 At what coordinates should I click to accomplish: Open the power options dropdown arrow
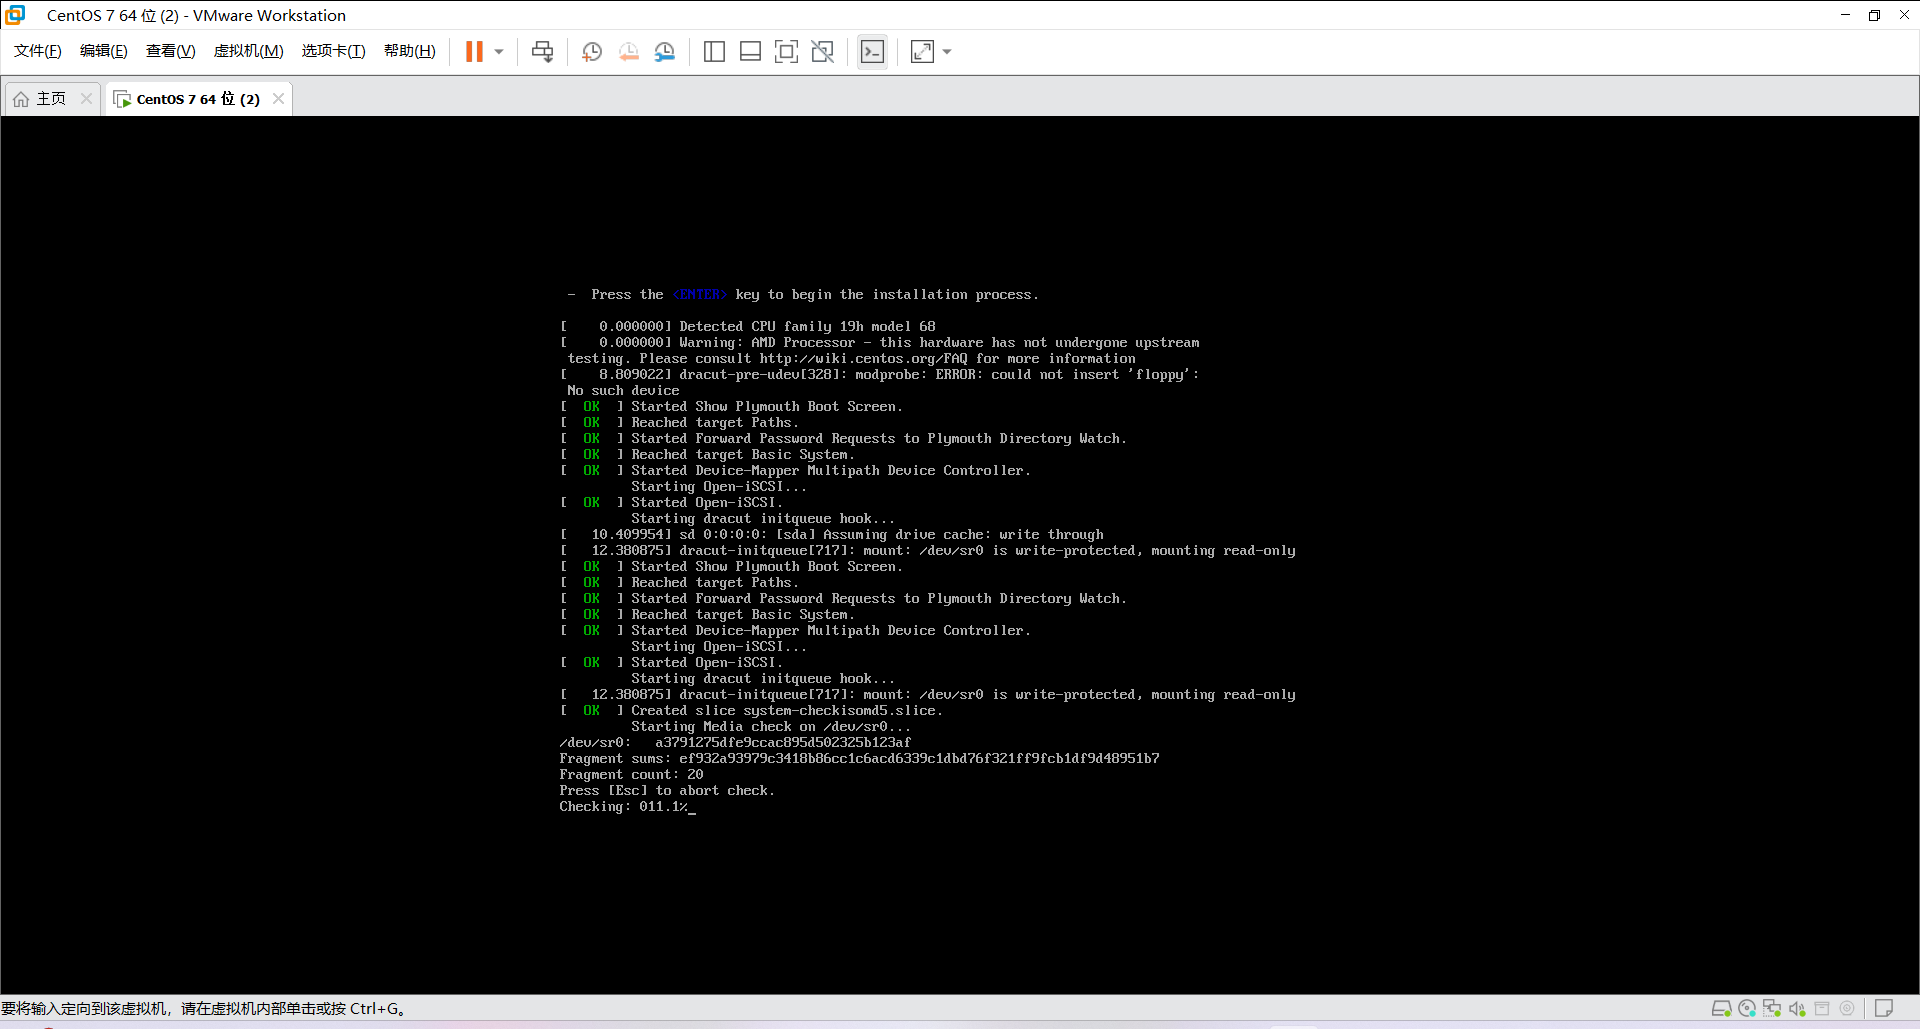(x=499, y=51)
